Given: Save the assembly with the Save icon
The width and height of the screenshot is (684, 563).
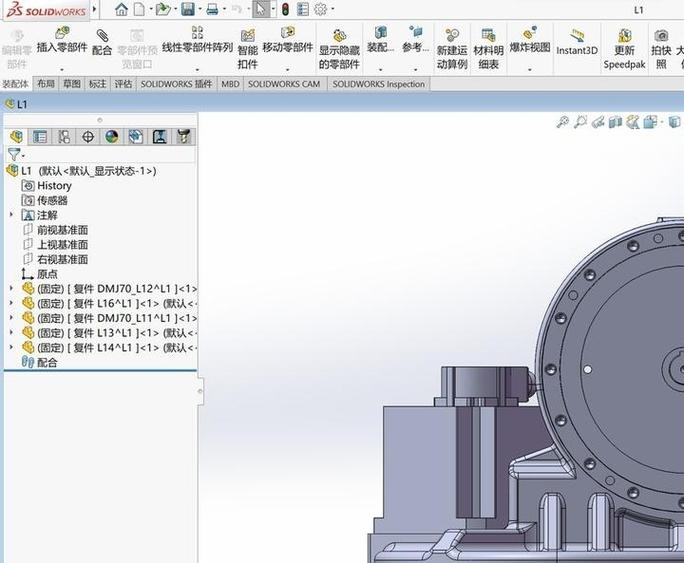Looking at the screenshot, I should click(188, 9).
